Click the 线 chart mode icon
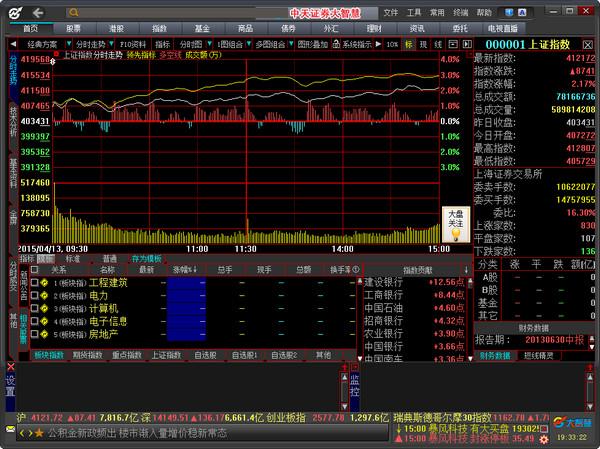The image size is (600, 449). pyautogui.click(x=439, y=45)
